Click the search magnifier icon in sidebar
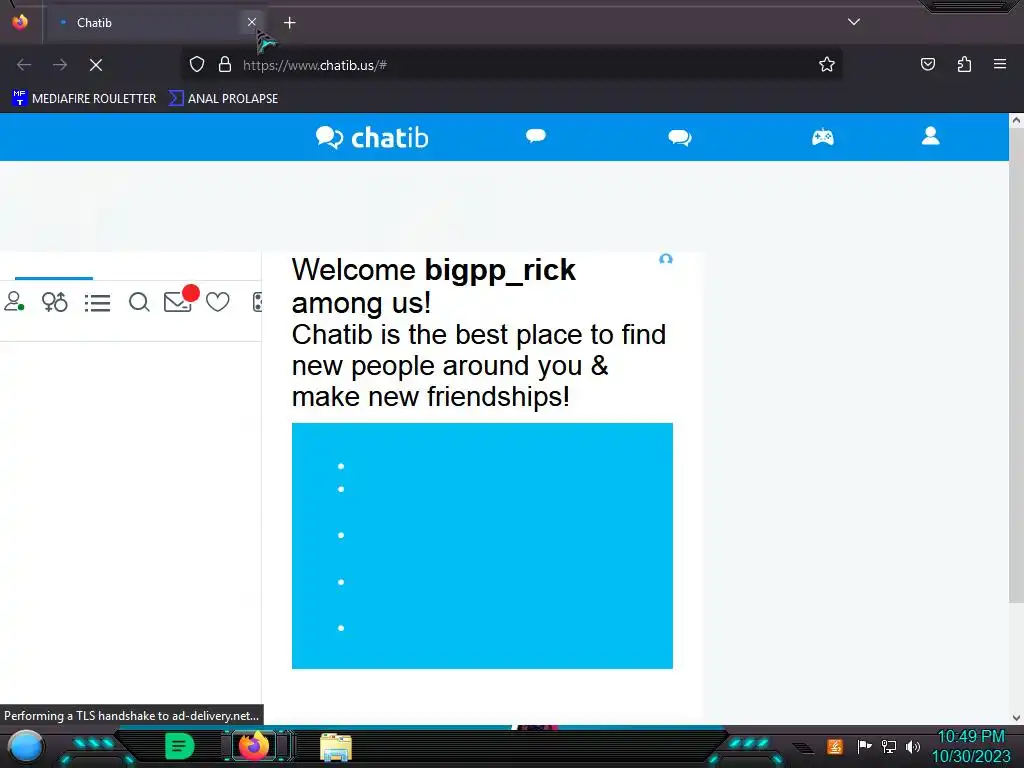 click(x=139, y=302)
